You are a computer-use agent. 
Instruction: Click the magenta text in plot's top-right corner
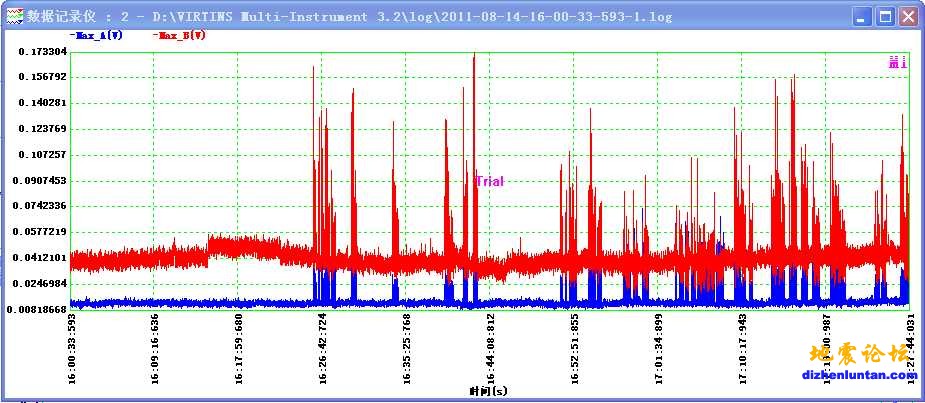click(x=897, y=62)
